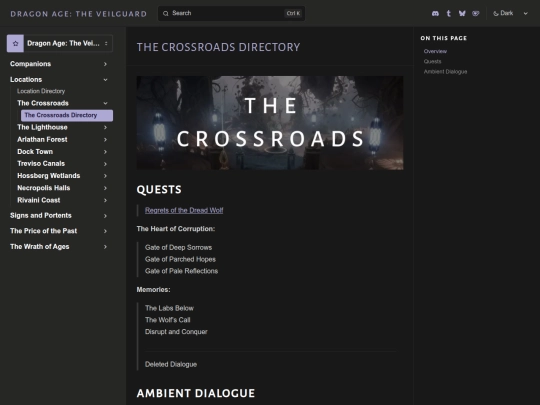Image resolution: width=540 pixels, height=405 pixels.
Task: Collapse the Locations section chevron
Action: click(x=105, y=80)
